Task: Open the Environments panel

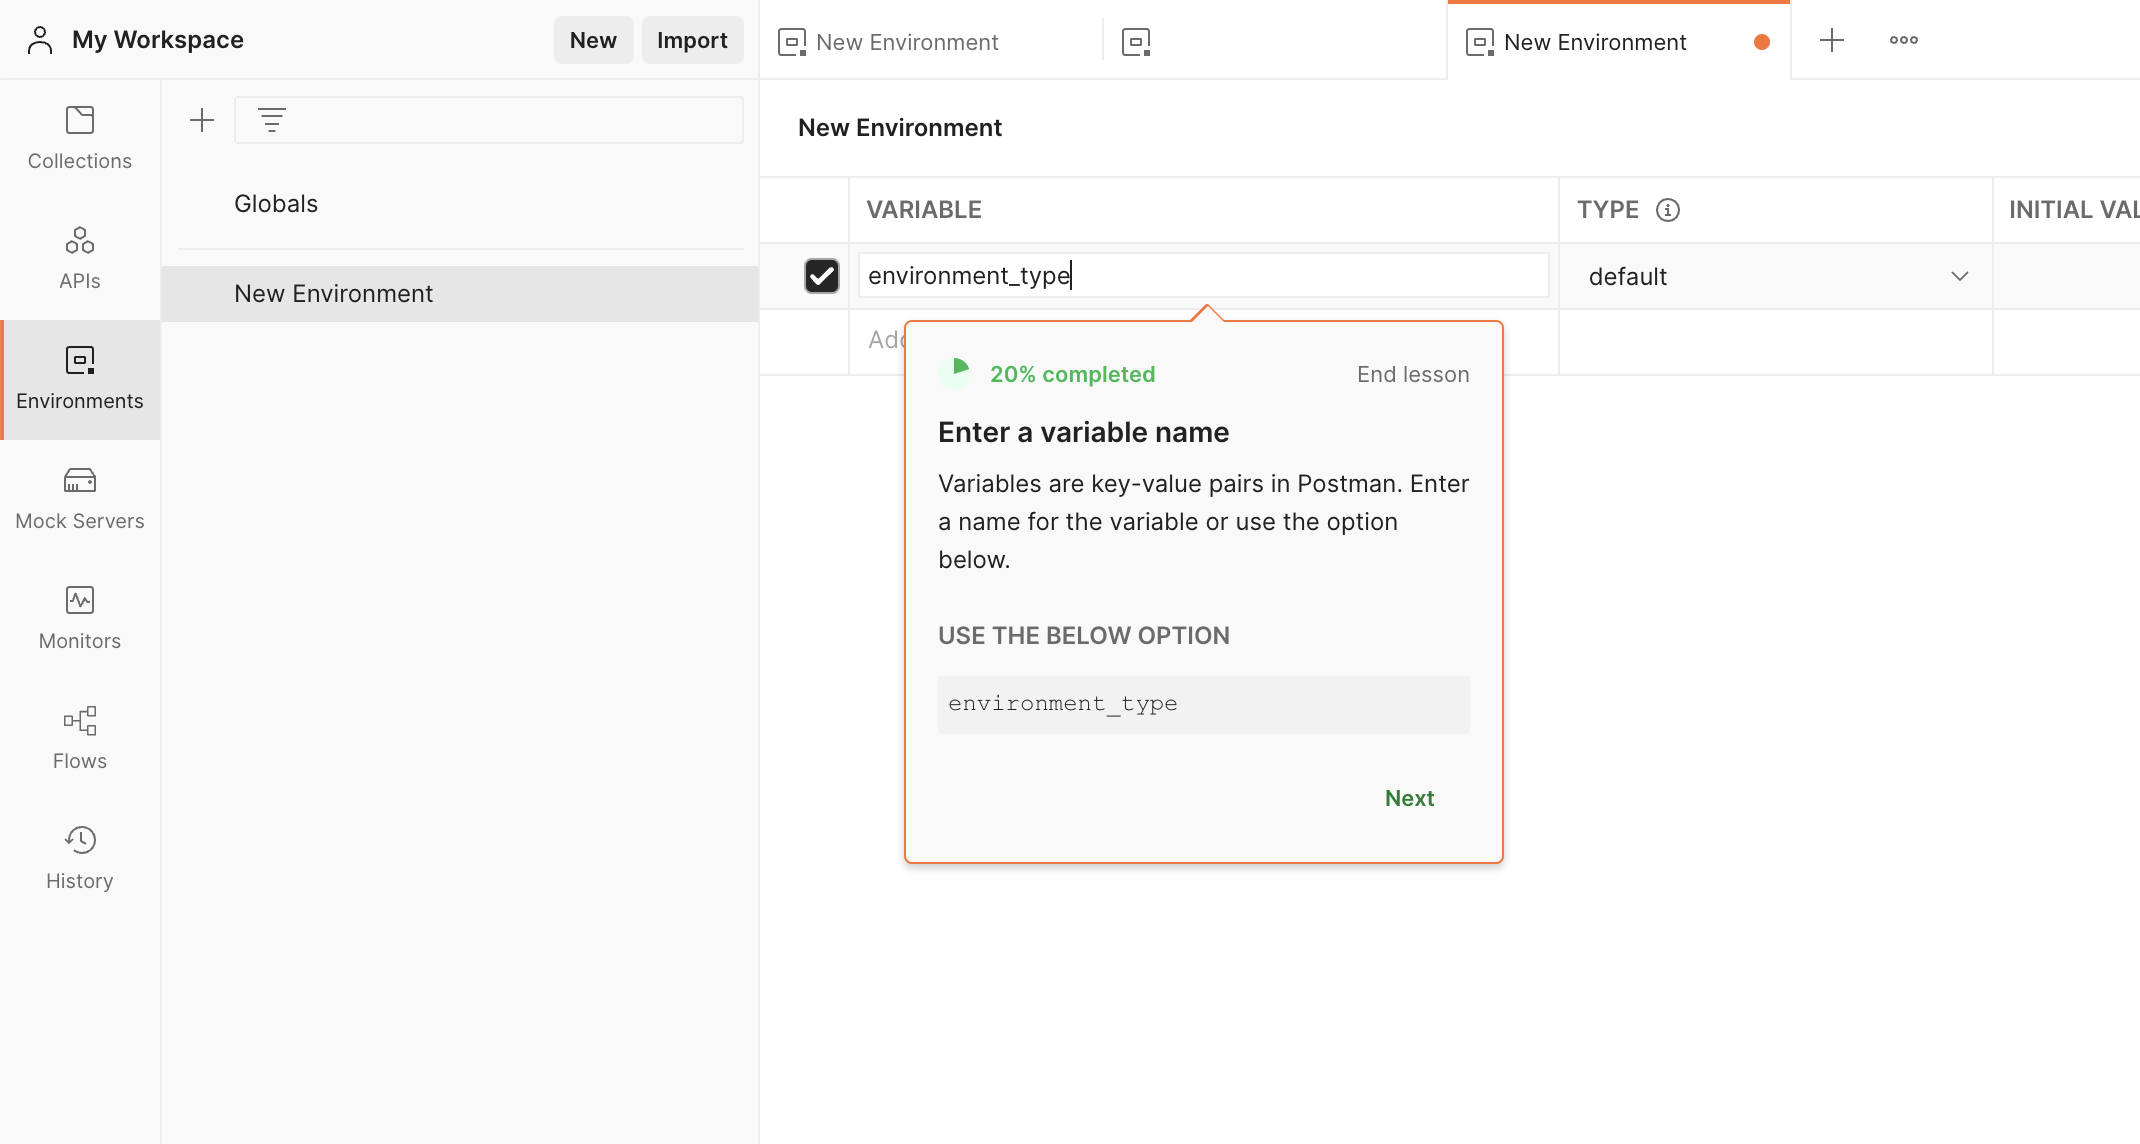Action: [x=79, y=378]
